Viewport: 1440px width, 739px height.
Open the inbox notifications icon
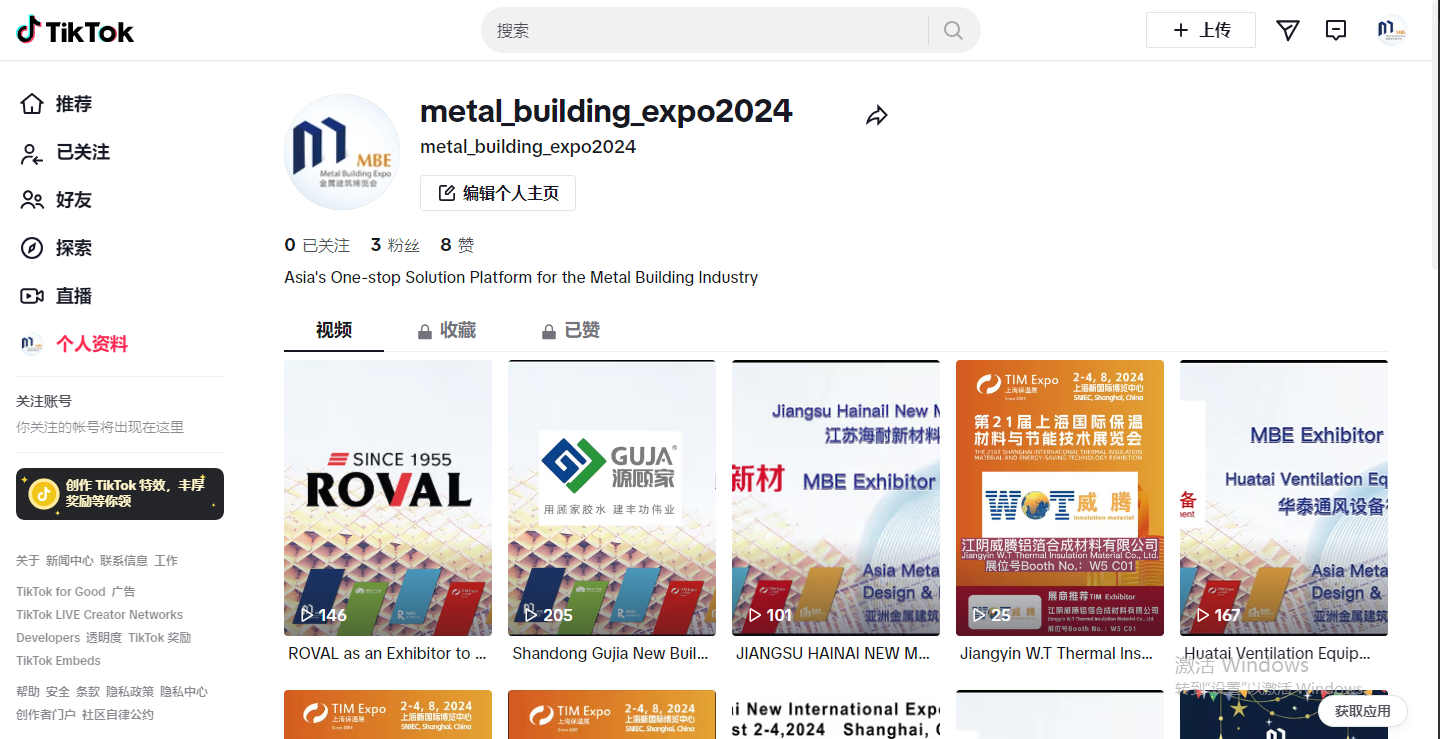(x=1336, y=30)
